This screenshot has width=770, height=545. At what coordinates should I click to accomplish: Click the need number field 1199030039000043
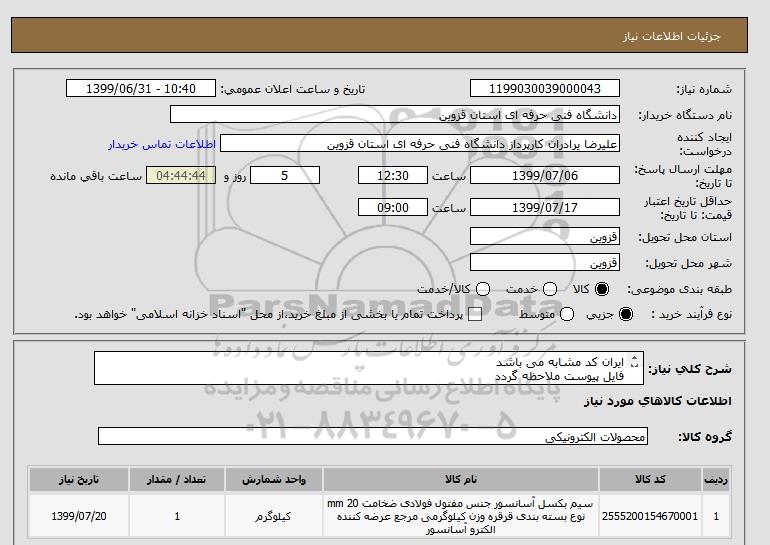click(545, 88)
